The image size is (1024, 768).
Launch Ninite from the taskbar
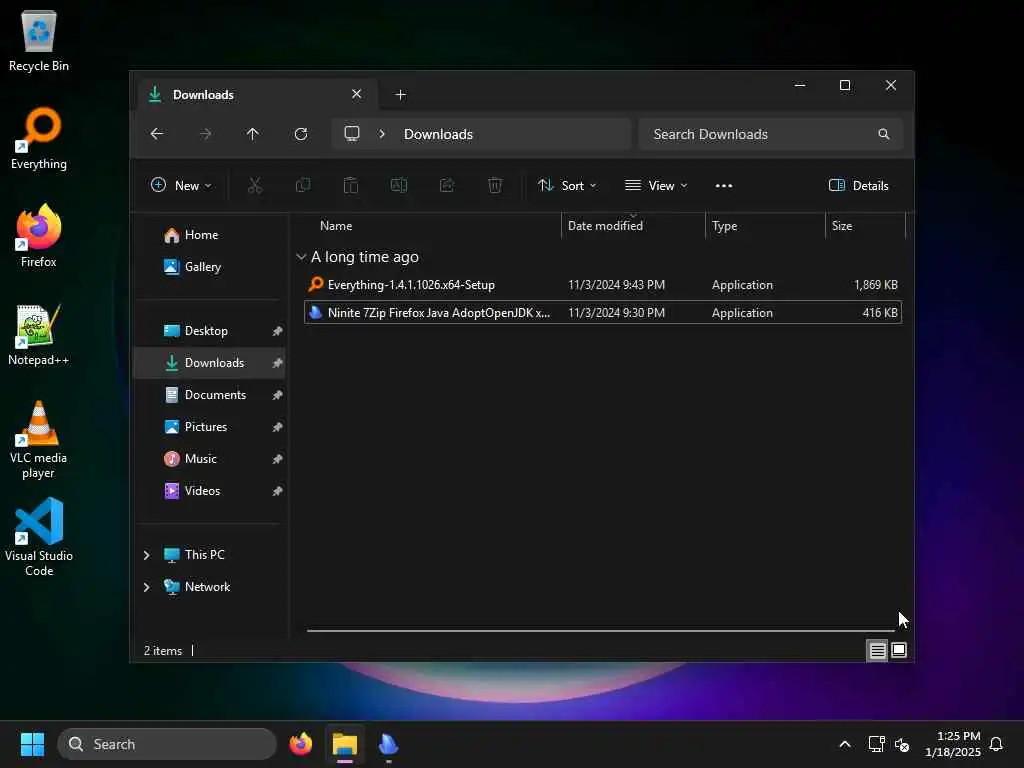click(x=389, y=744)
